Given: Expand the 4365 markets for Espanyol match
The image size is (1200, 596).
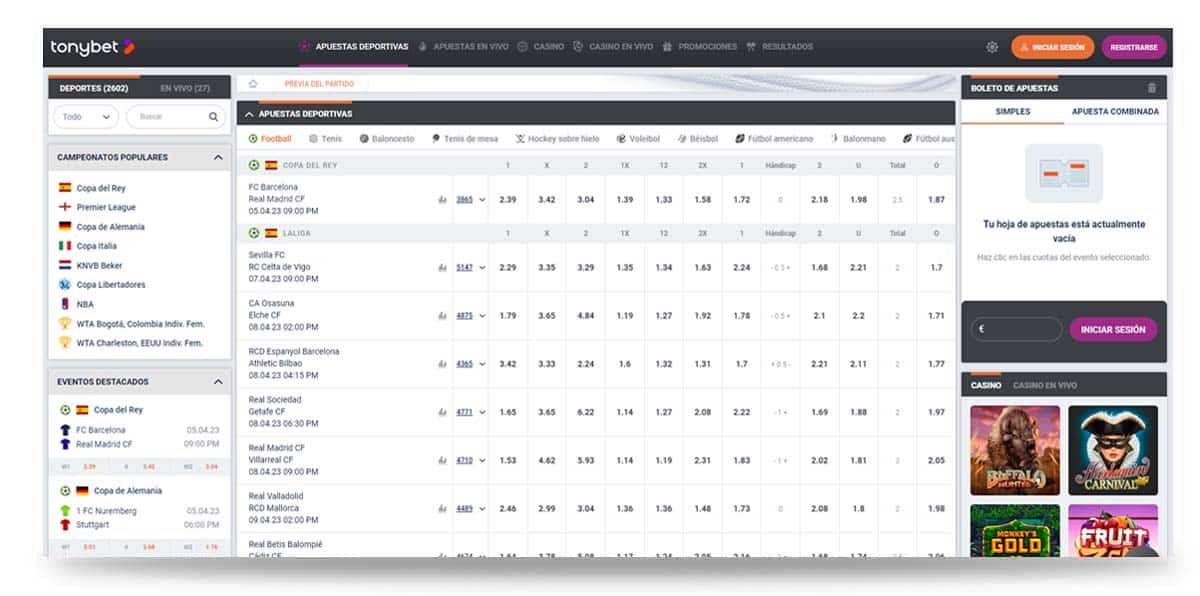Looking at the screenshot, I should point(470,364).
